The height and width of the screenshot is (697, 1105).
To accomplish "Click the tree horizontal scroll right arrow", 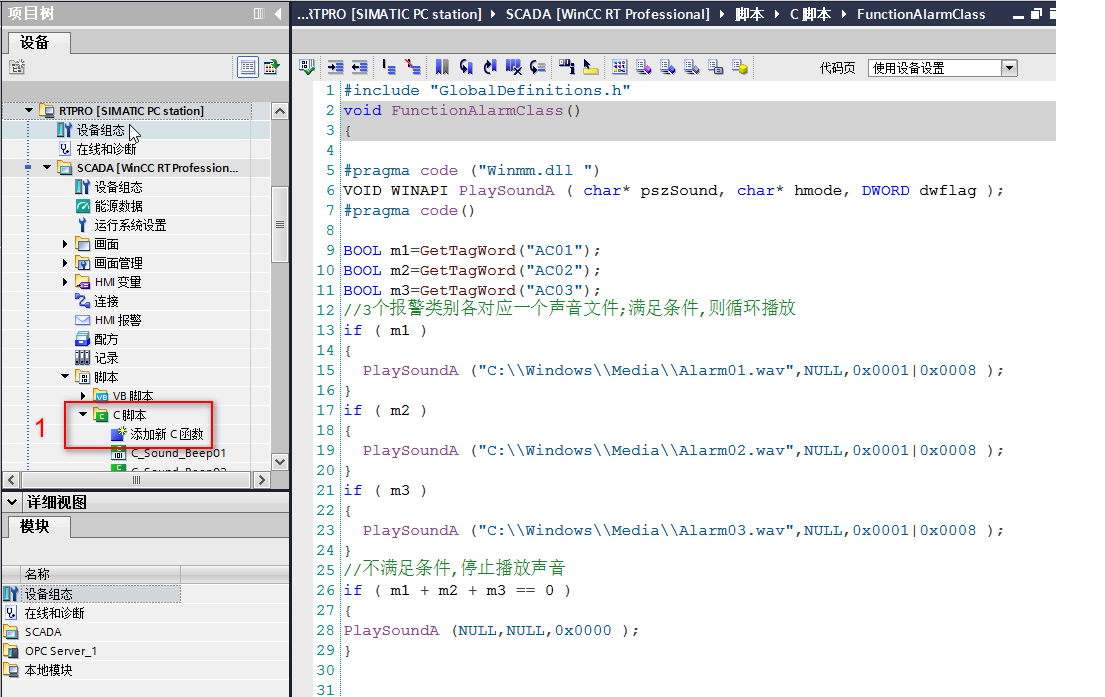I will click(x=261, y=480).
